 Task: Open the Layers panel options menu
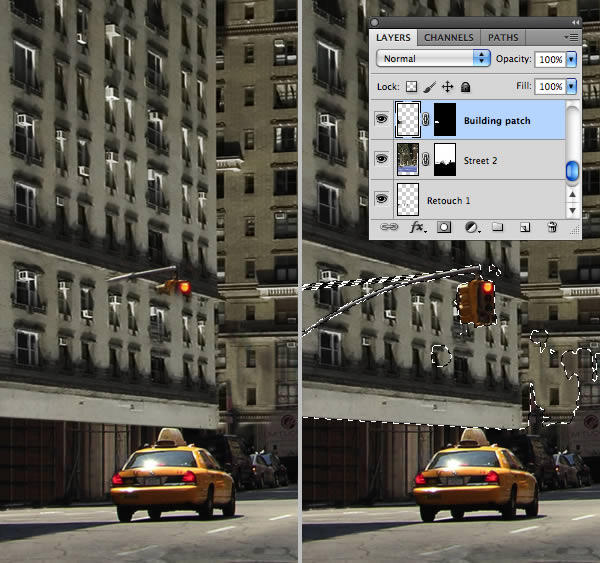(x=571, y=38)
